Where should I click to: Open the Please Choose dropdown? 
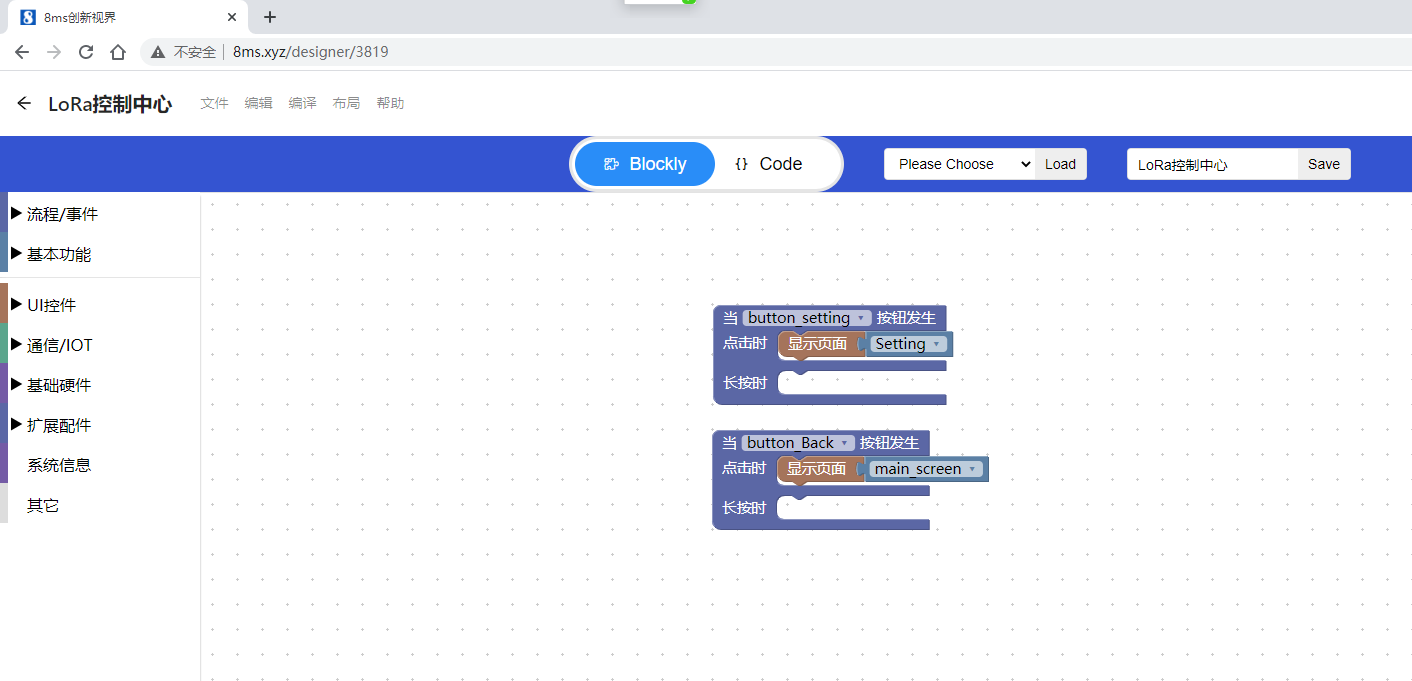pyautogui.click(x=960, y=164)
